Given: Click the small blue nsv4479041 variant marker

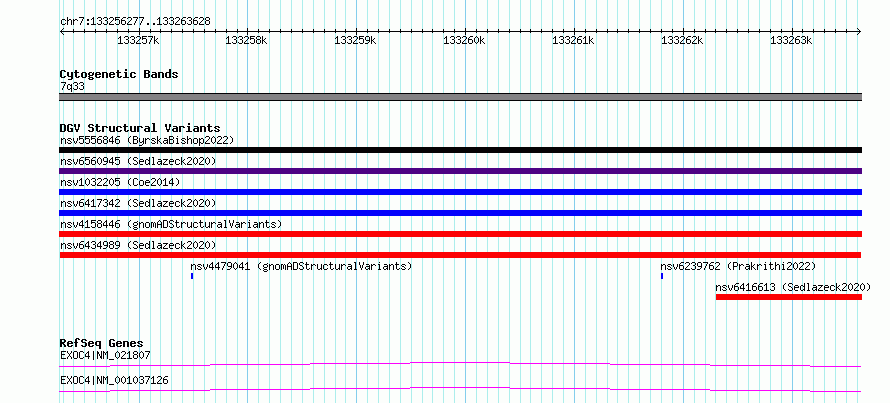Looking at the screenshot, I should point(192,276).
